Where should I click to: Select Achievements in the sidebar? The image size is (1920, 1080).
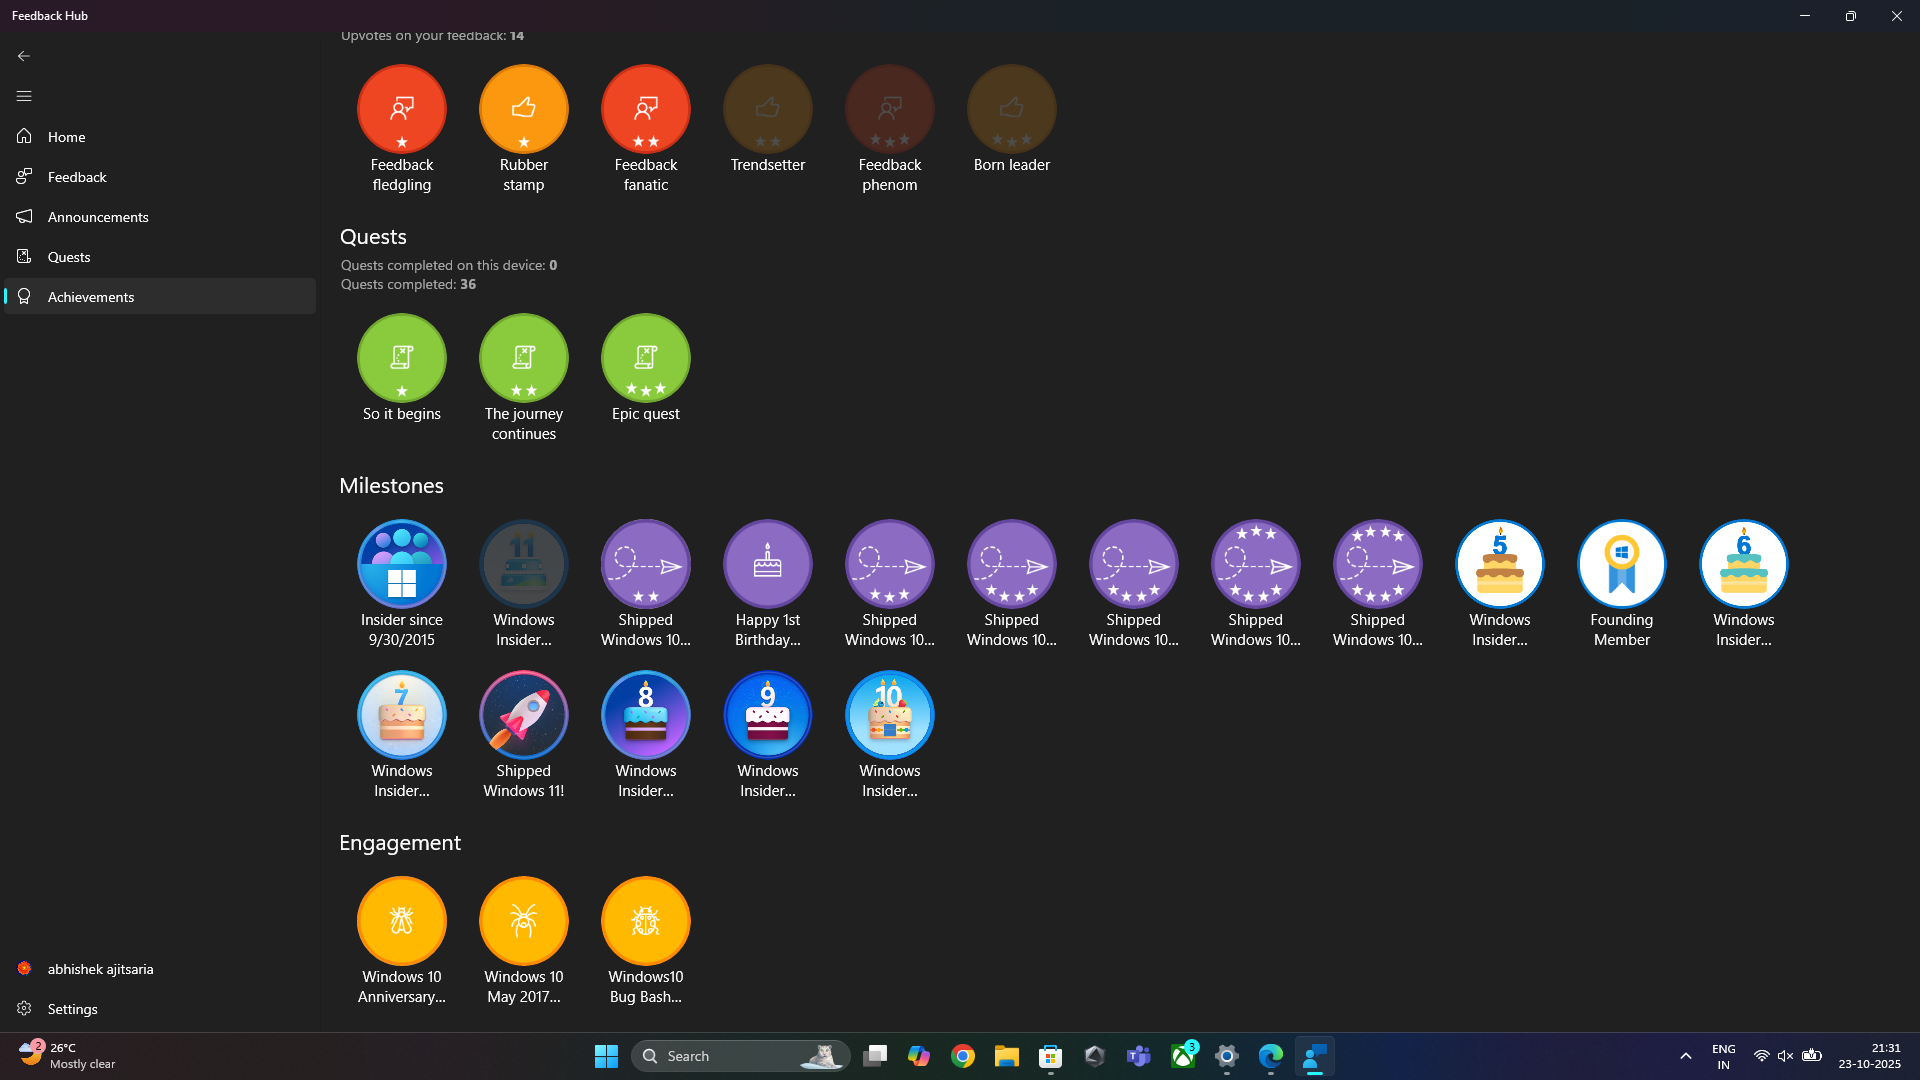coord(160,297)
